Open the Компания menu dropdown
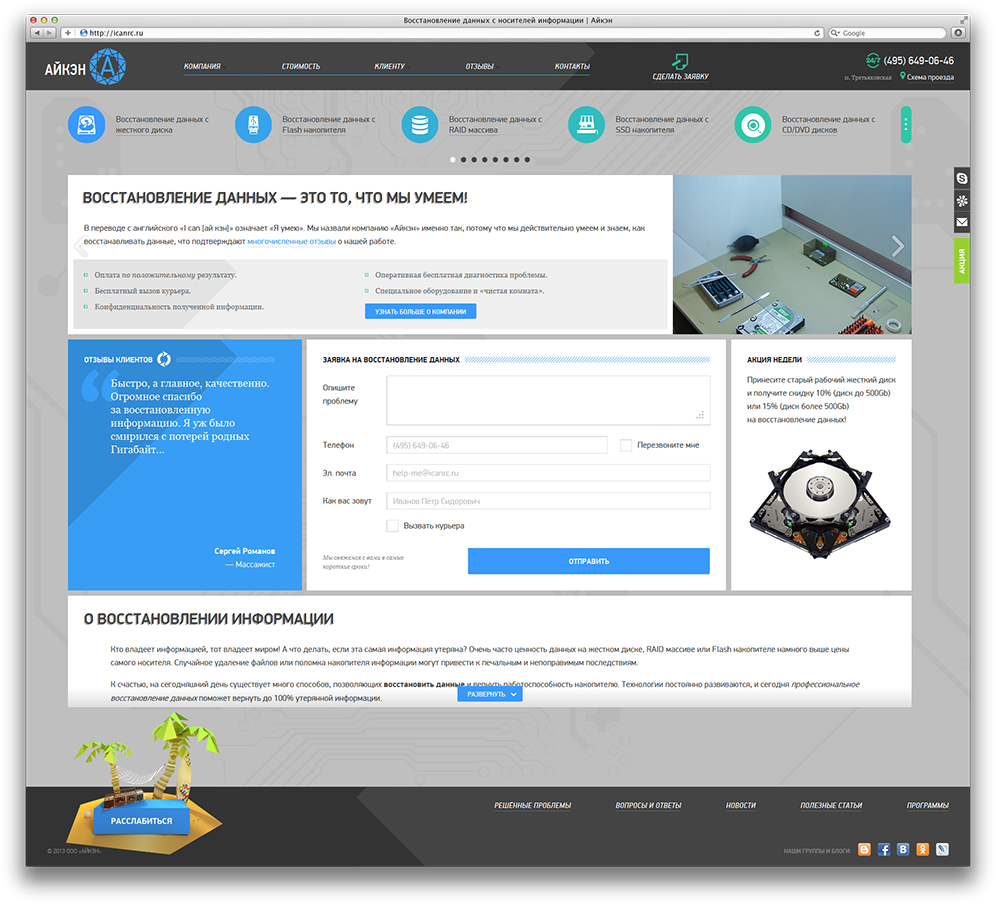 coord(203,66)
